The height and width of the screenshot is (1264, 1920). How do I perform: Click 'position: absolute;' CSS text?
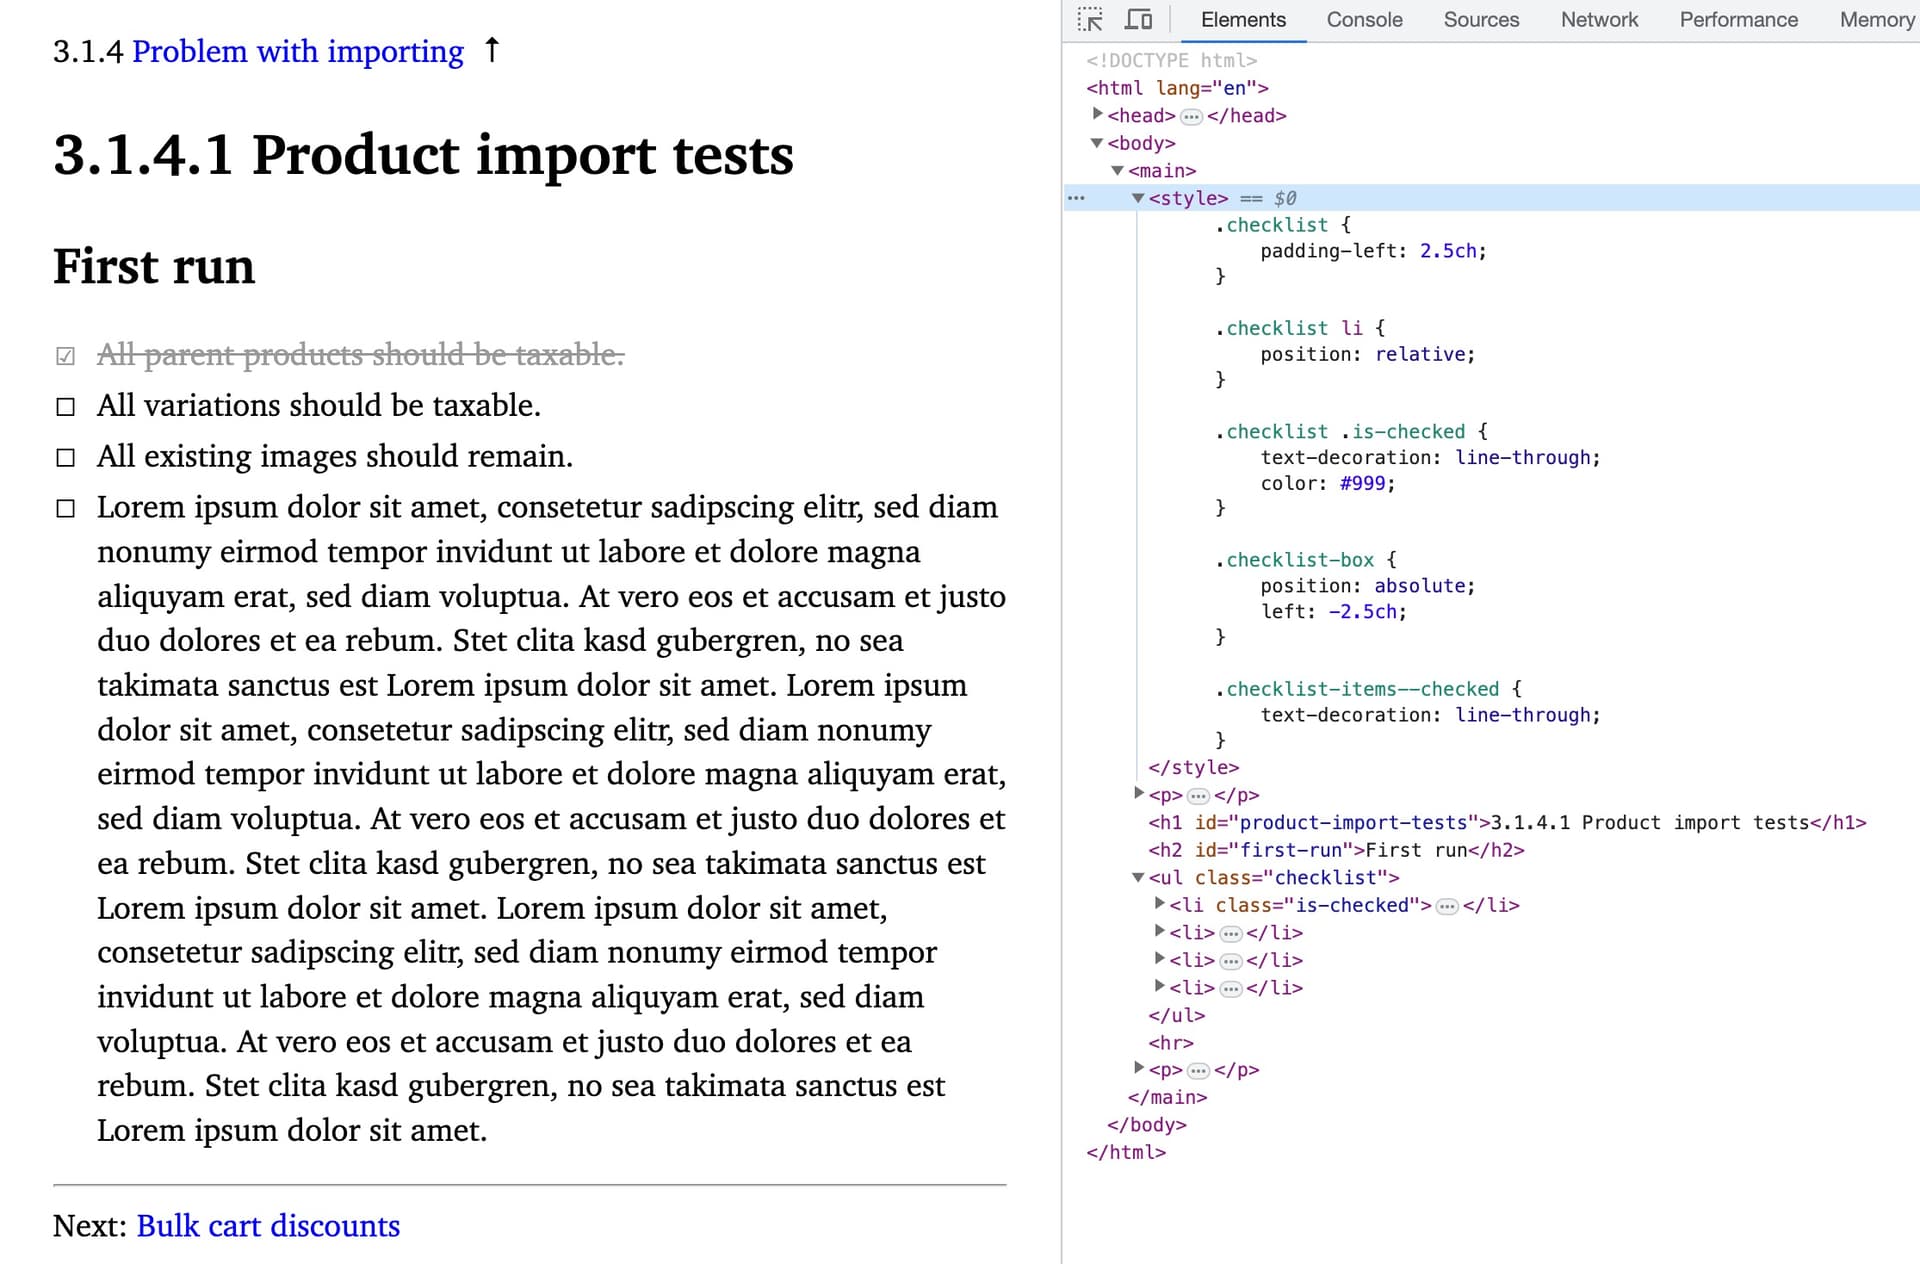[x=1367, y=587]
